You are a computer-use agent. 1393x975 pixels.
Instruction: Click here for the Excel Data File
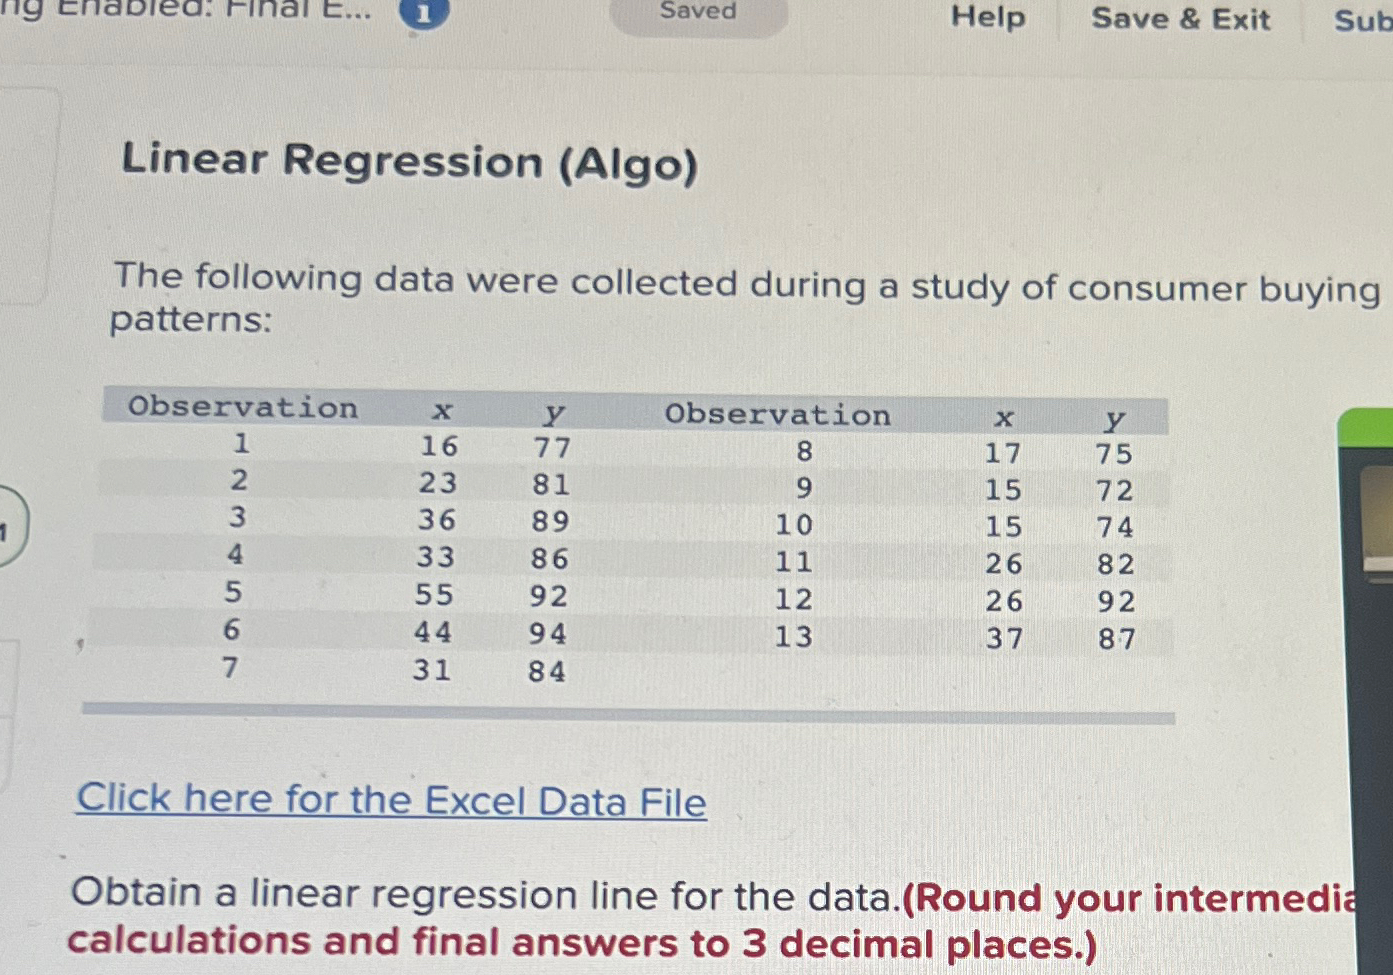coord(390,800)
